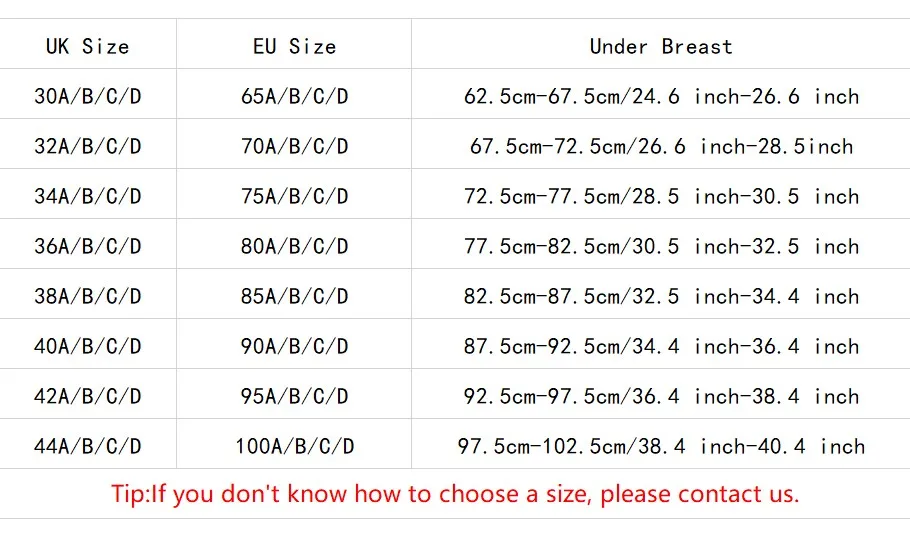
Task: Click the UK Size column header
Action: click(x=88, y=46)
